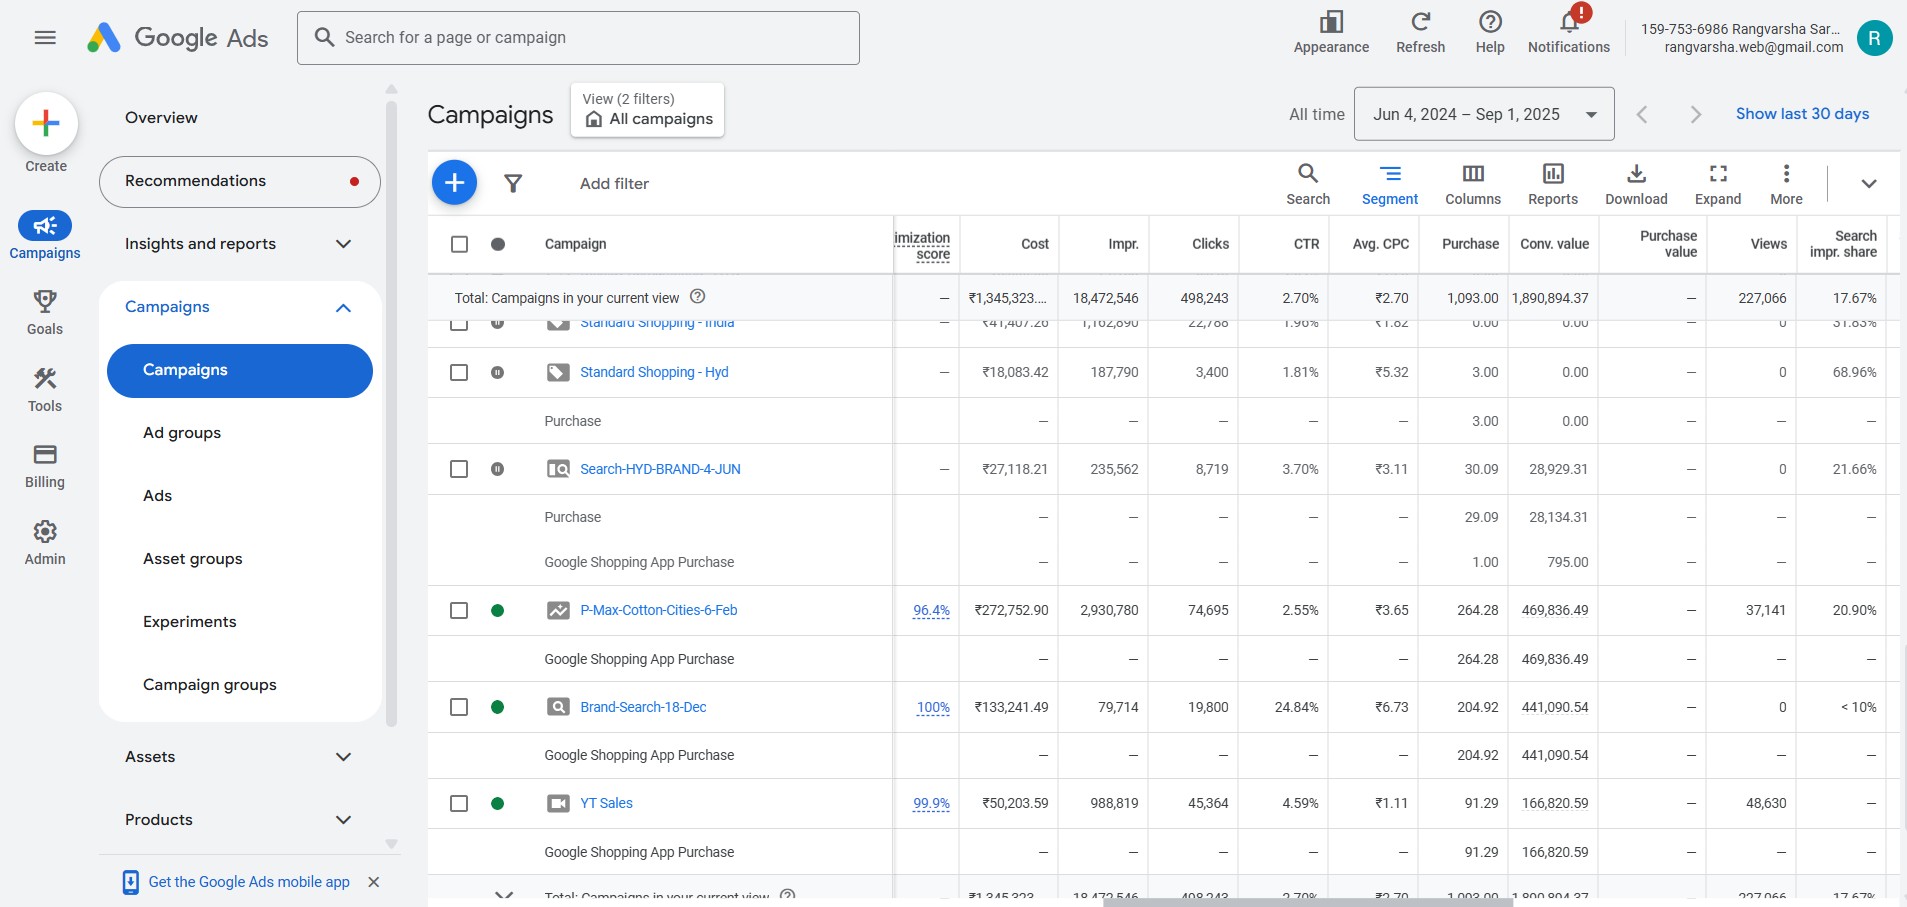Image resolution: width=1907 pixels, height=907 pixels.
Task: Open the Reports icon in toolbar
Action: (x=1552, y=174)
